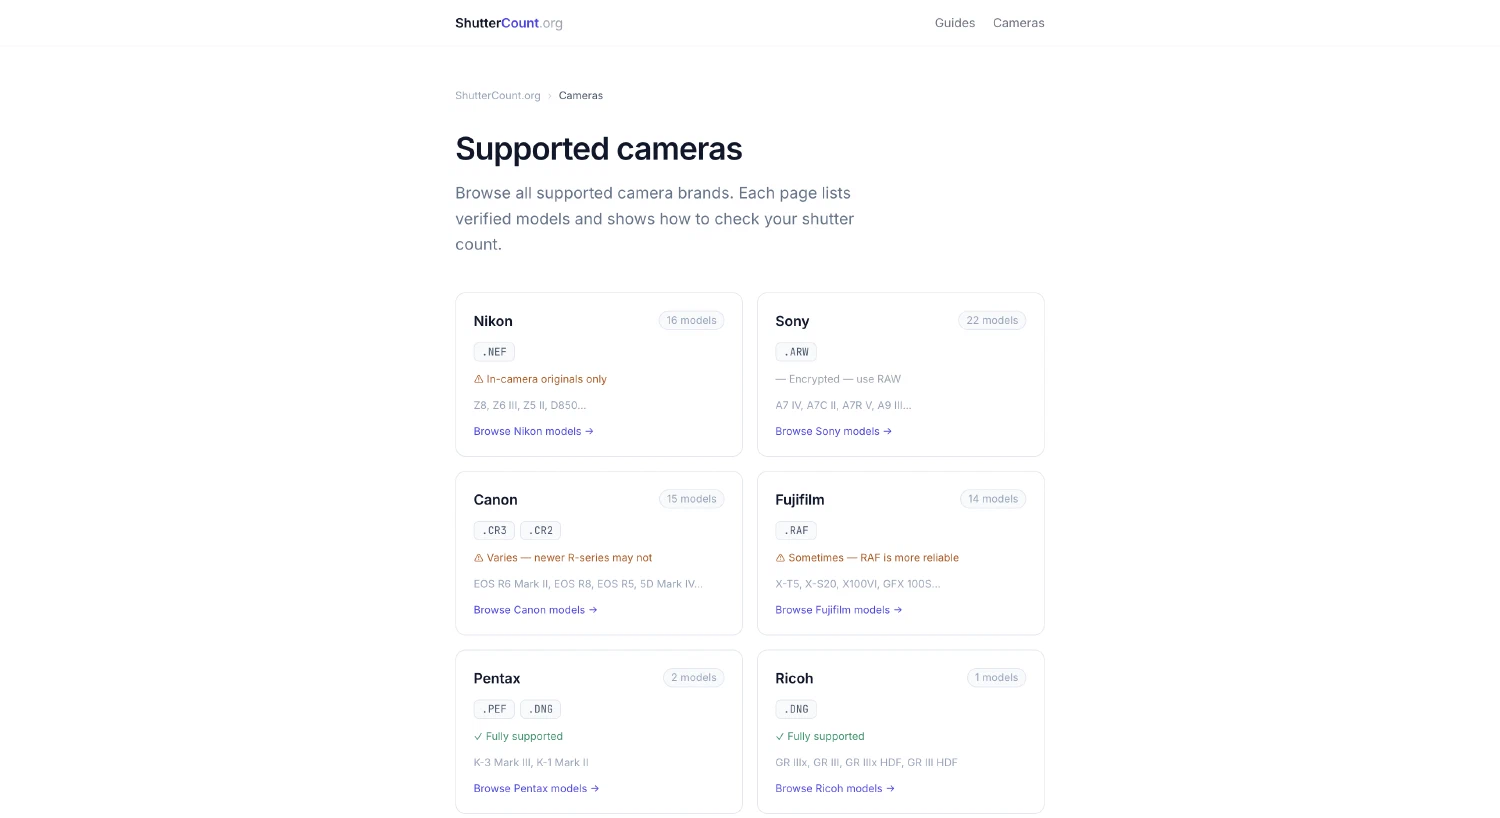Image resolution: width=1500 pixels, height=818 pixels.
Task: Open the Fujifilm brand card title
Action: pos(800,500)
